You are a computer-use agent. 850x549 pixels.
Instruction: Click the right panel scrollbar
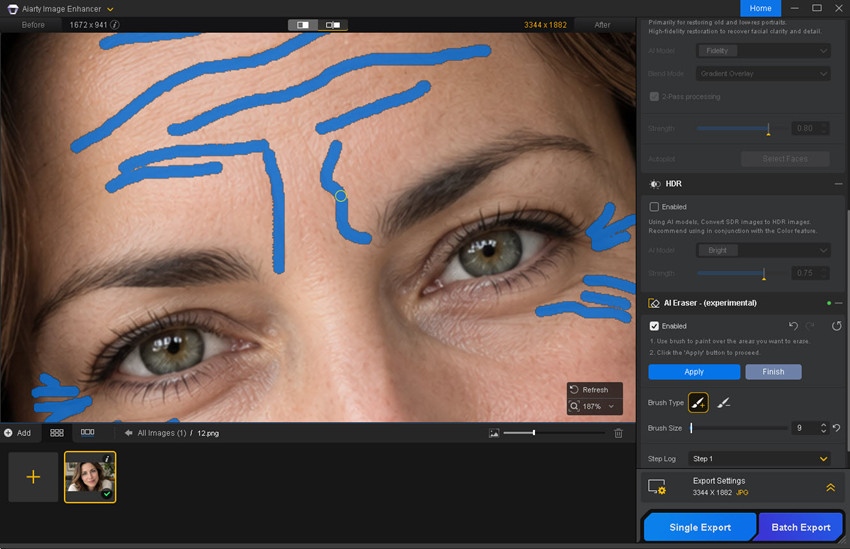click(847, 331)
